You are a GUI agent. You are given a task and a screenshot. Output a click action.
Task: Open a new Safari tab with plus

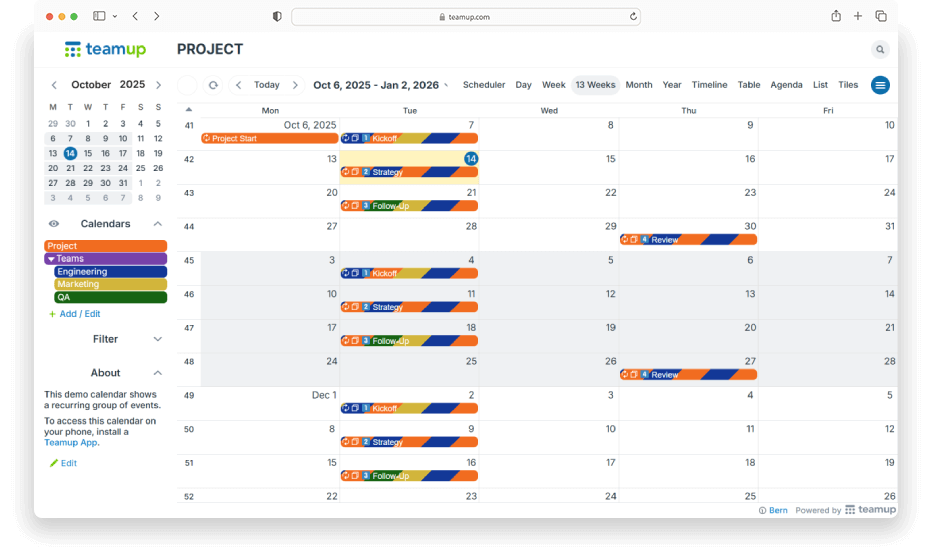point(858,16)
